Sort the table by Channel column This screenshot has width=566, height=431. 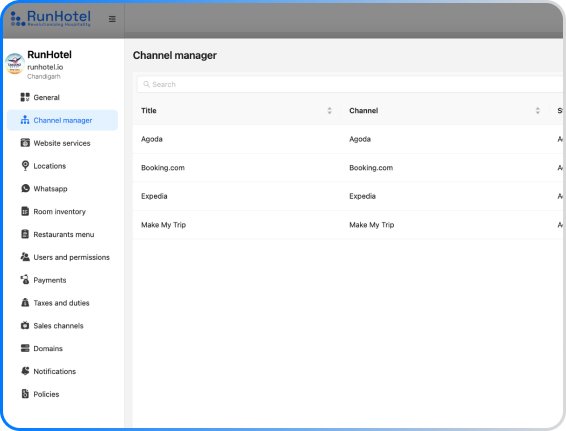537,110
